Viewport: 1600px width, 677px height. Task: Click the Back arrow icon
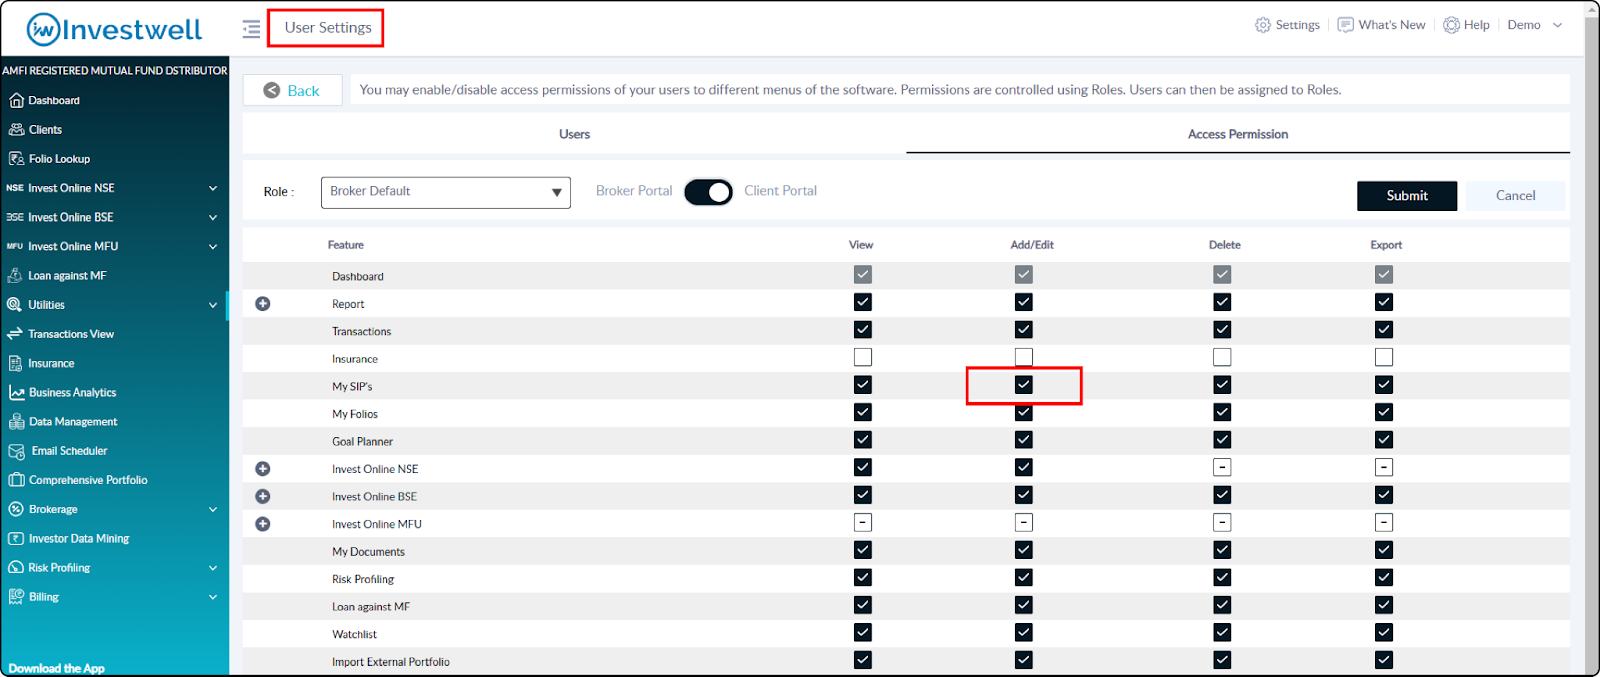point(271,90)
